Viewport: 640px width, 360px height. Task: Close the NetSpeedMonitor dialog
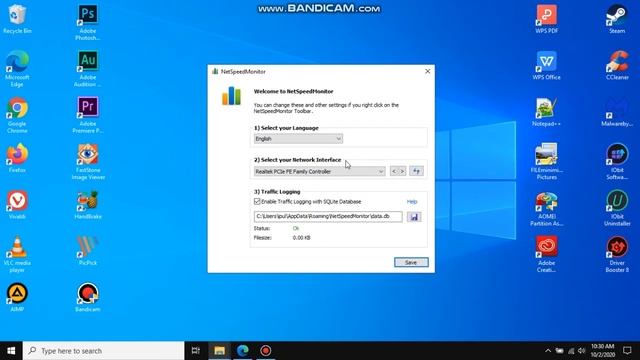(427, 71)
